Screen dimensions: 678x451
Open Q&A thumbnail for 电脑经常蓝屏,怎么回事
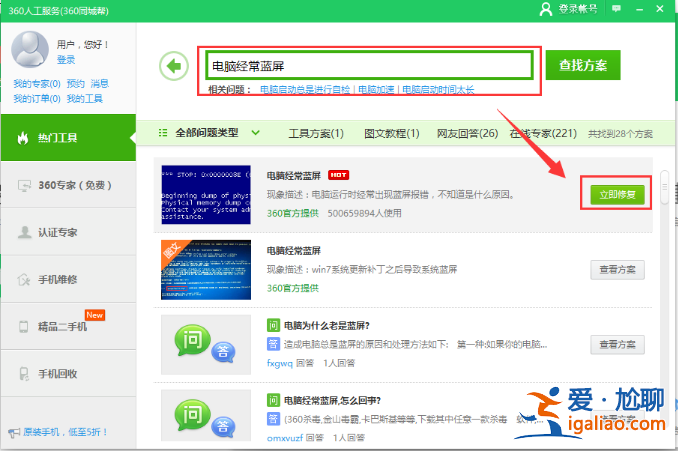click(x=206, y=416)
